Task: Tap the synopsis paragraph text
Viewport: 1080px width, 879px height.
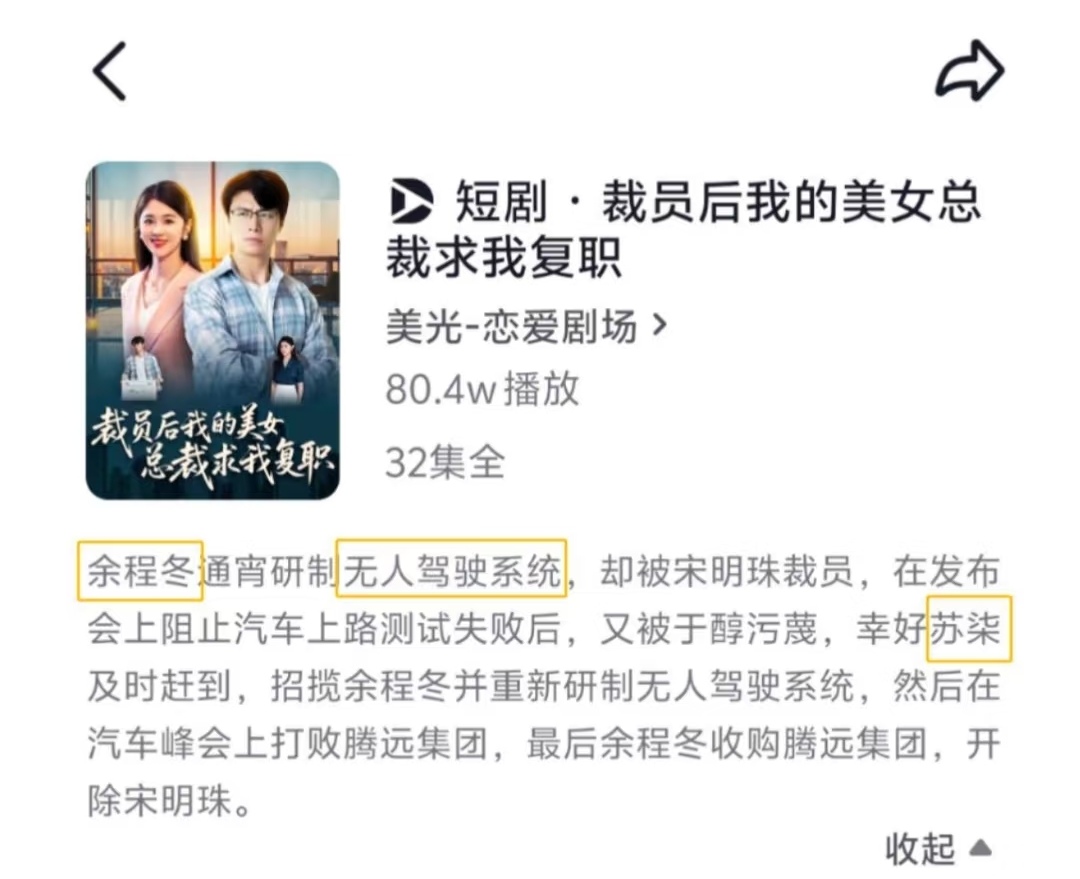Action: 543,685
